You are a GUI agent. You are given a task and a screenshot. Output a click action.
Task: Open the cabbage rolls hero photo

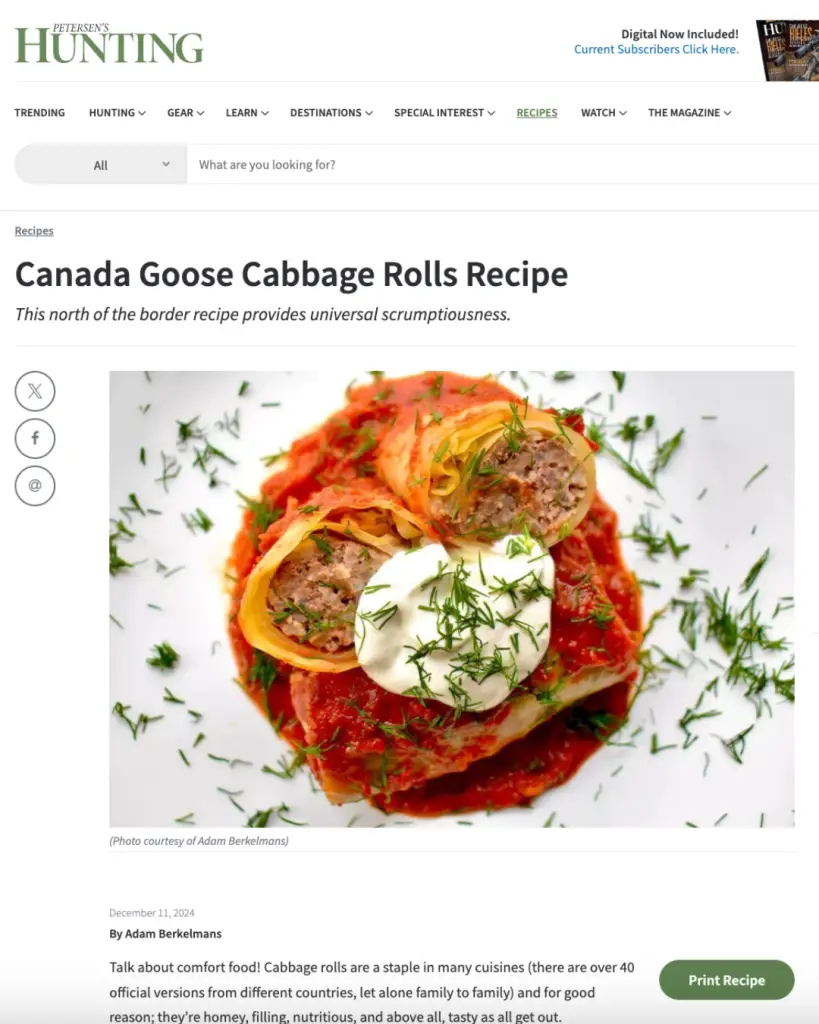pyautogui.click(x=452, y=600)
